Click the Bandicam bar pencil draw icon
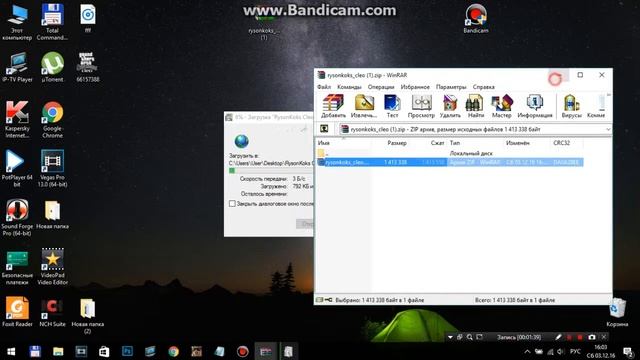640x360 pixels. [x=558, y=337]
